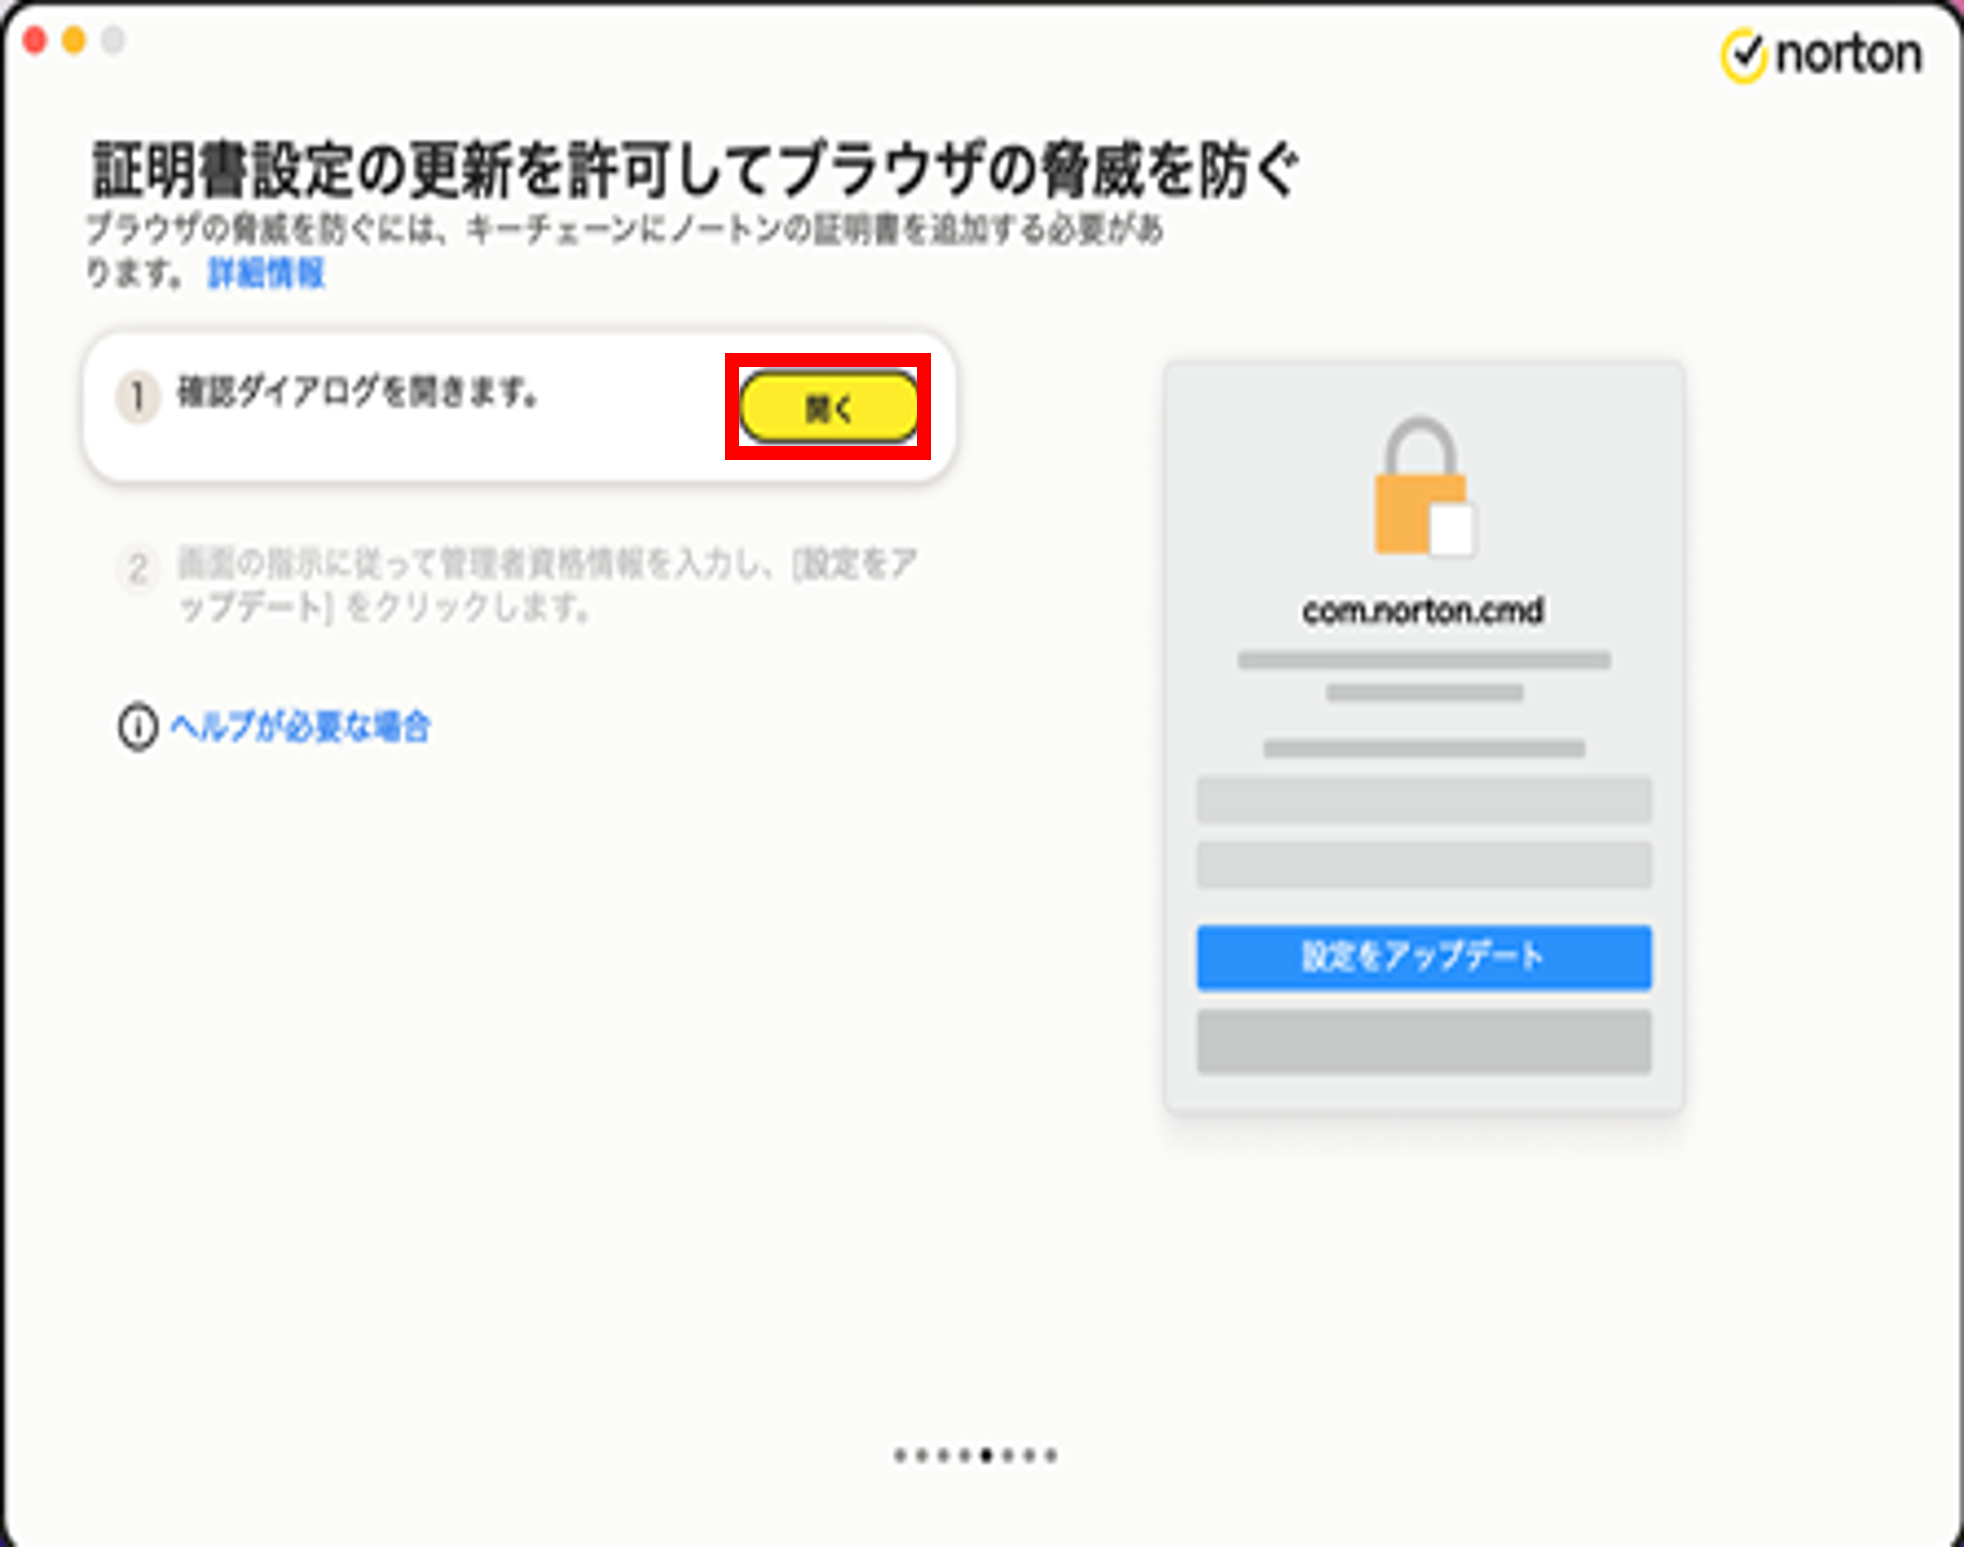The height and width of the screenshot is (1547, 1964).
Task: Open the ヘルプが必要な場合 help link
Action: pyautogui.click(x=300, y=726)
